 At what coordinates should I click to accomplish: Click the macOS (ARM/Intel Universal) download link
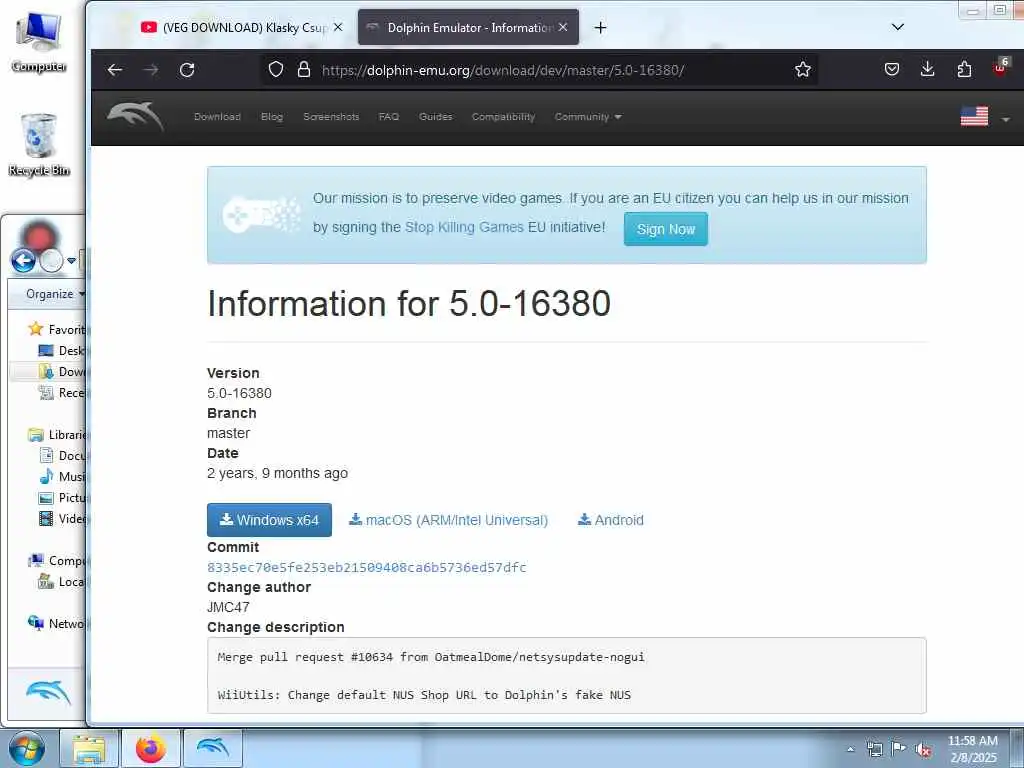click(x=449, y=520)
